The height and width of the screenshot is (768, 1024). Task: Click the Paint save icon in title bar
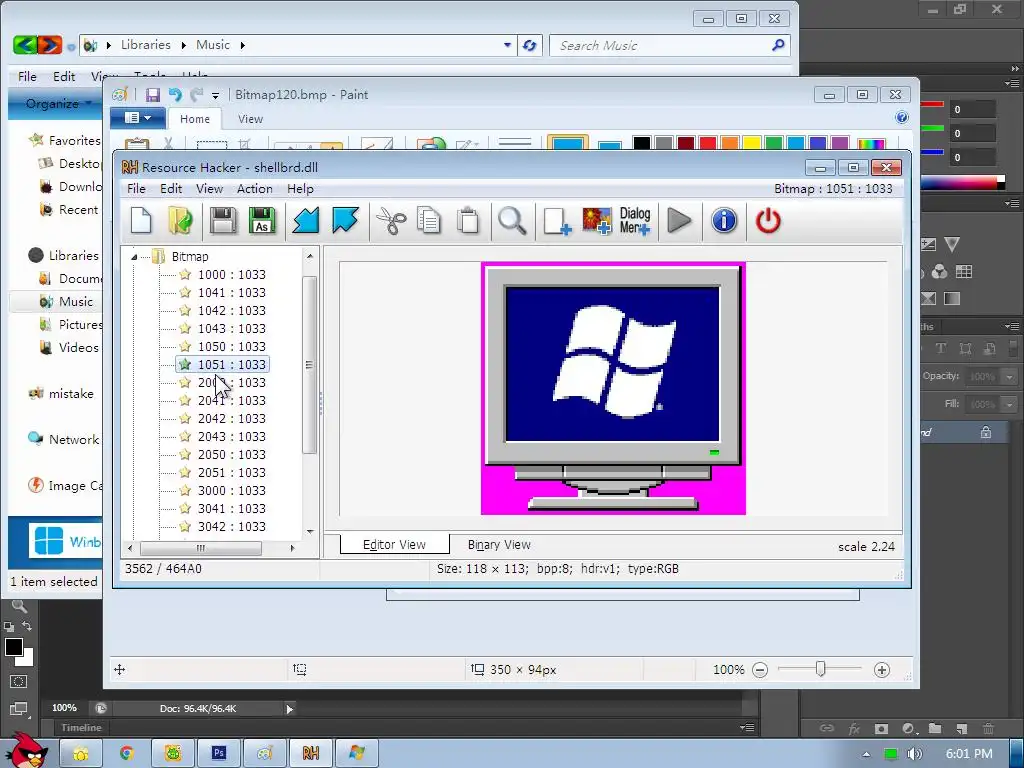click(153, 95)
